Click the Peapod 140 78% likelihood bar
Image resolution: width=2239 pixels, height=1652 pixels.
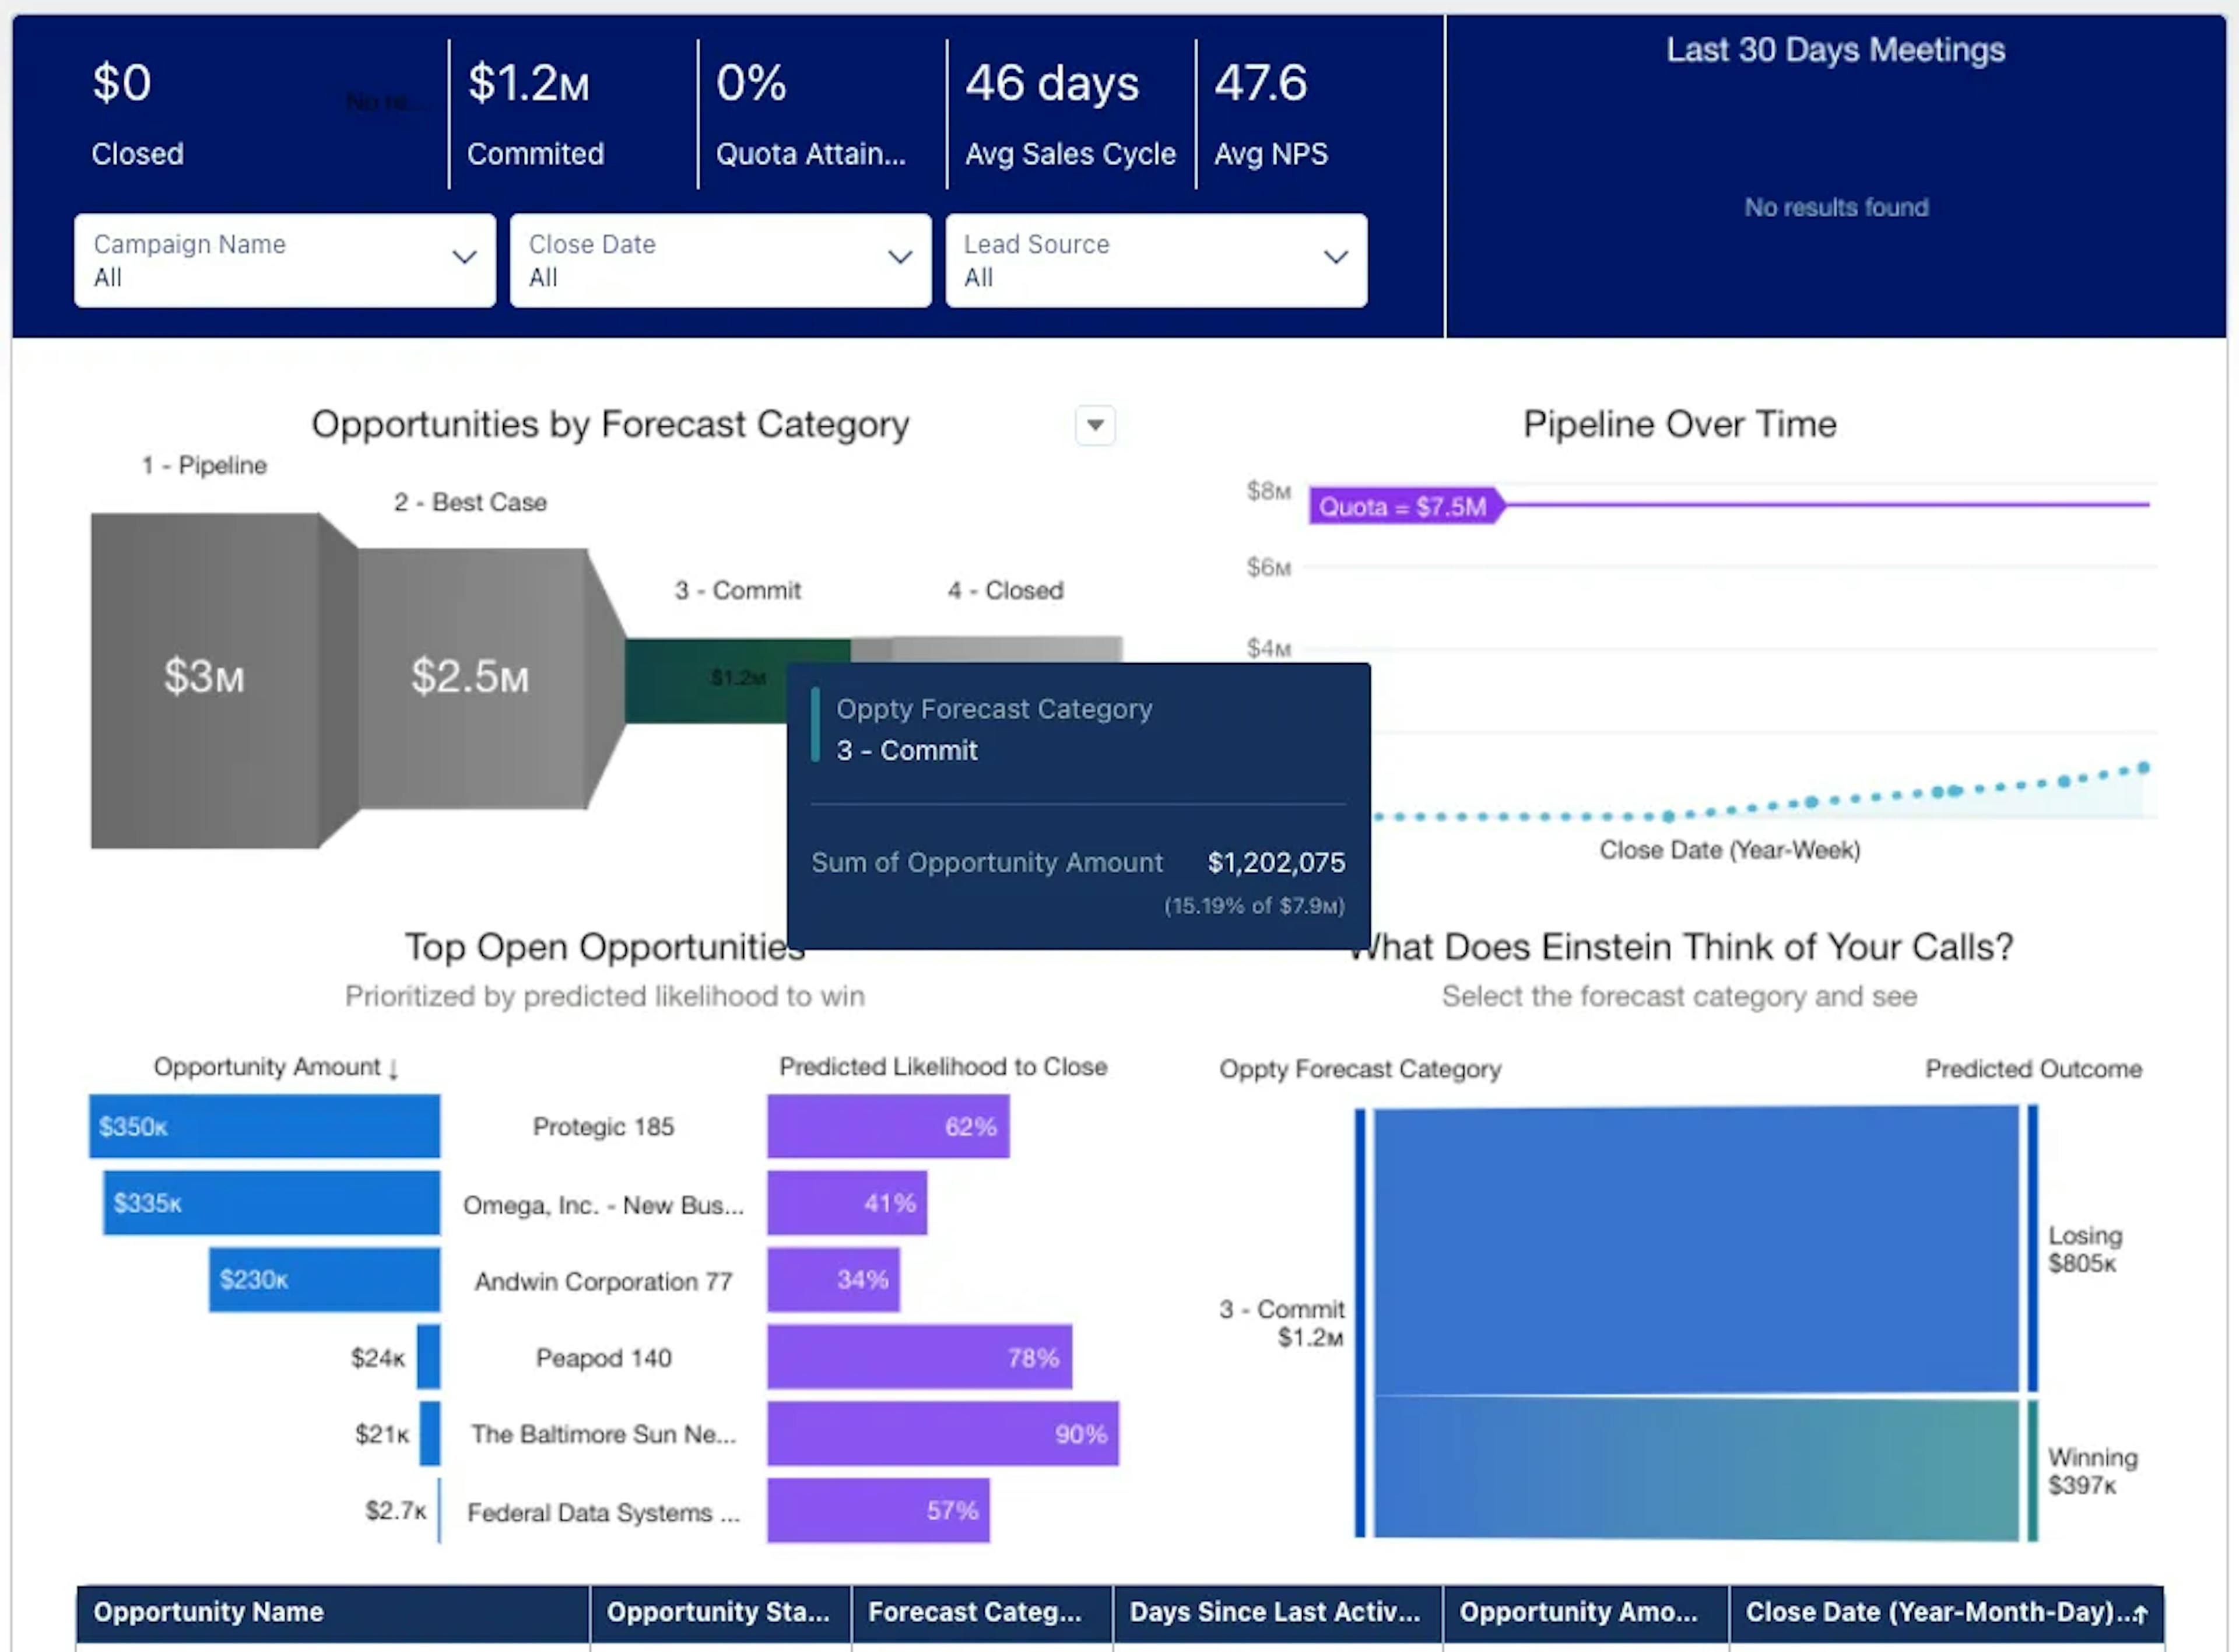click(x=919, y=1358)
